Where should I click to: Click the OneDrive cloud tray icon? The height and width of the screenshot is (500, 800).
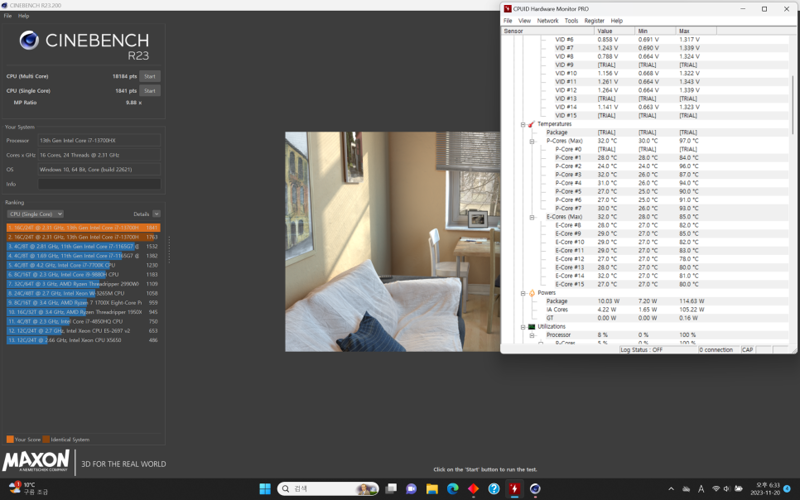point(686,489)
